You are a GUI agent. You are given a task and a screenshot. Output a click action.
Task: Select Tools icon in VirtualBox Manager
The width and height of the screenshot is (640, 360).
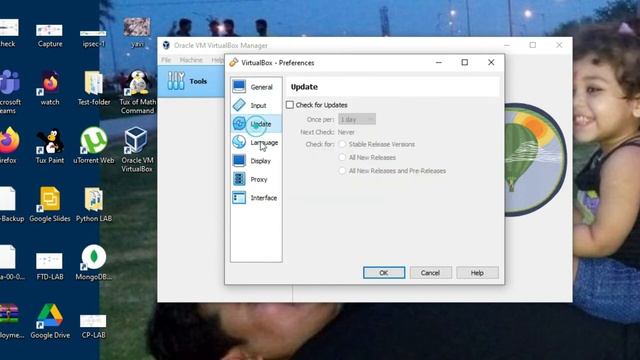[176, 81]
